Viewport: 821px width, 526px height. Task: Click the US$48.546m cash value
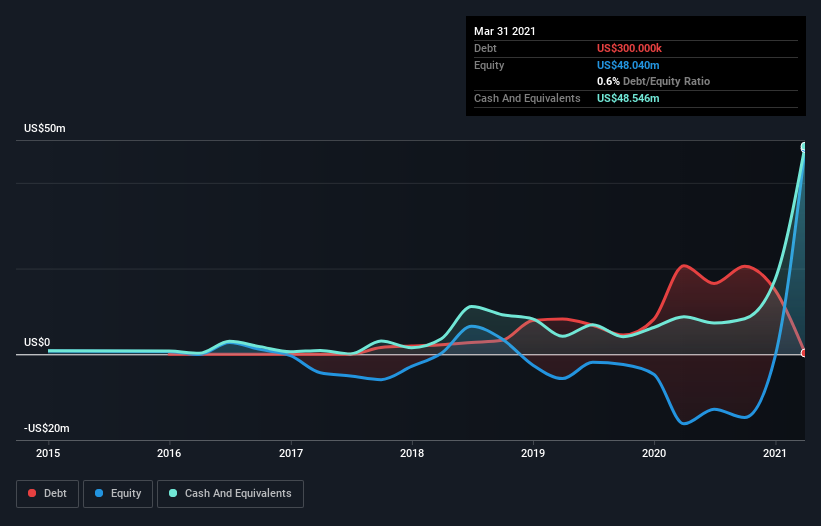point(628,98)
